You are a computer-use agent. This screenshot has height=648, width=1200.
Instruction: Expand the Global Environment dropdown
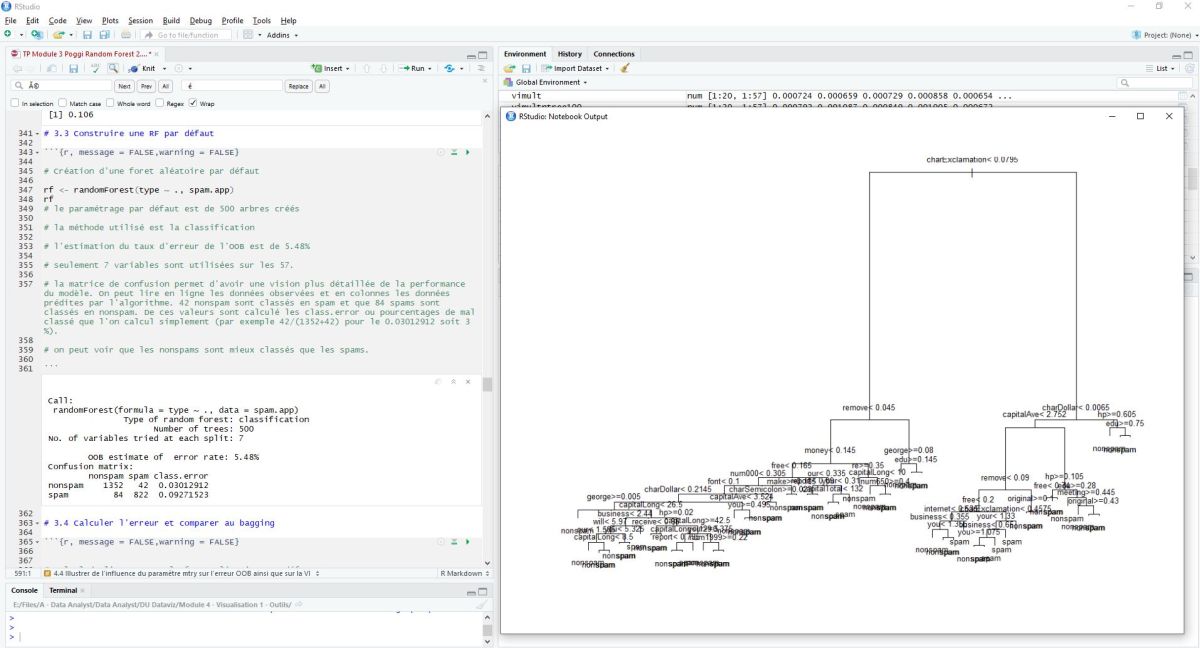(544, 82)
